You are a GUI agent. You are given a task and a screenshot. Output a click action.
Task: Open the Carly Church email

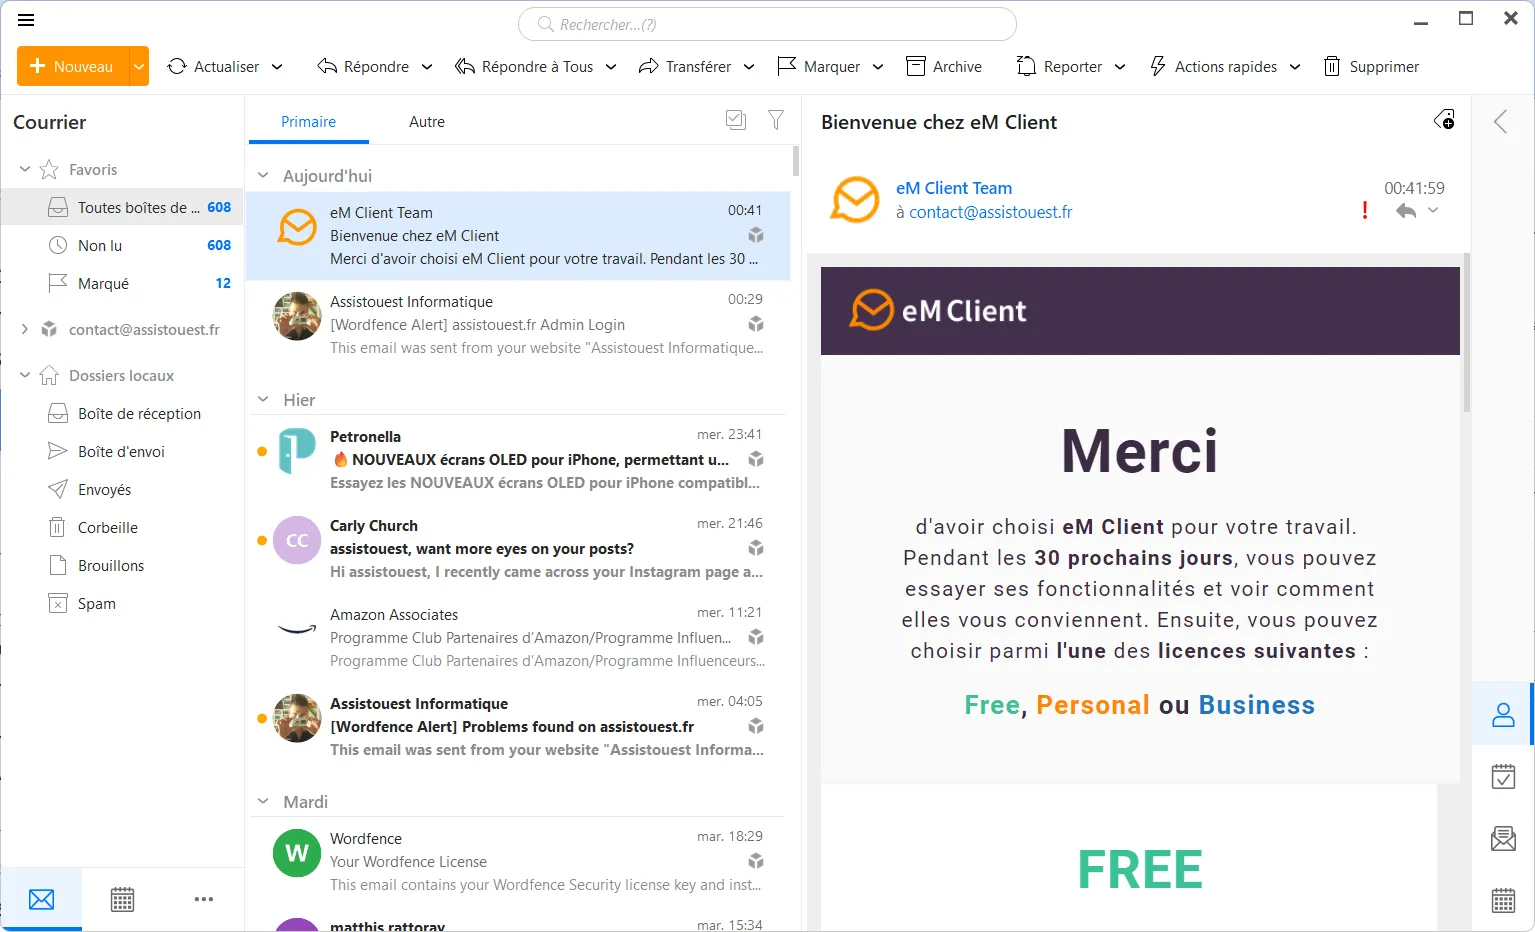click(518, 549)
